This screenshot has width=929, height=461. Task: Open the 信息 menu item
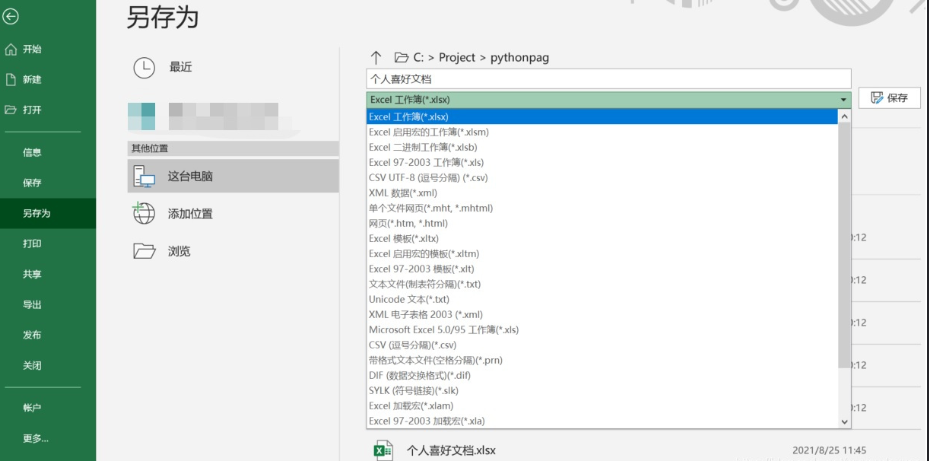(x=32, y=153)
